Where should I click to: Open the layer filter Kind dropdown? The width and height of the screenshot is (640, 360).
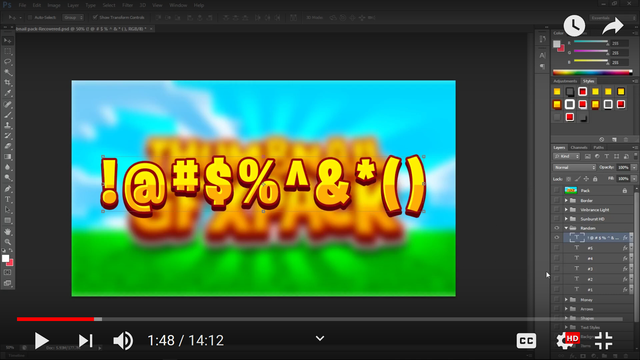point(567,156)
